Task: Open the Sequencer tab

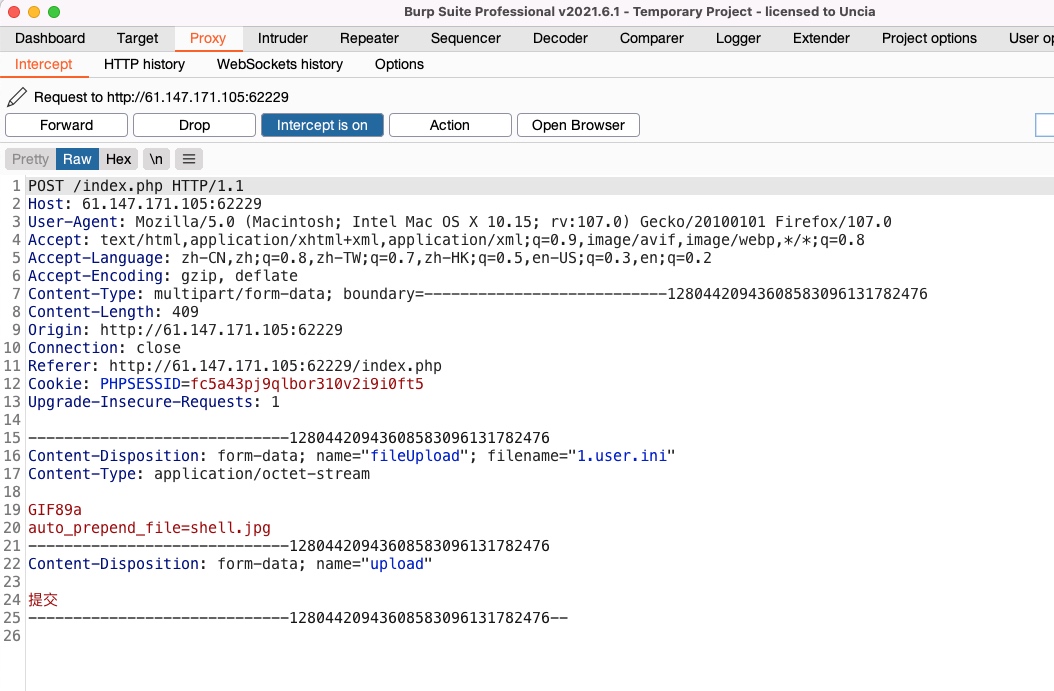Action: click(x=465, y=38)
